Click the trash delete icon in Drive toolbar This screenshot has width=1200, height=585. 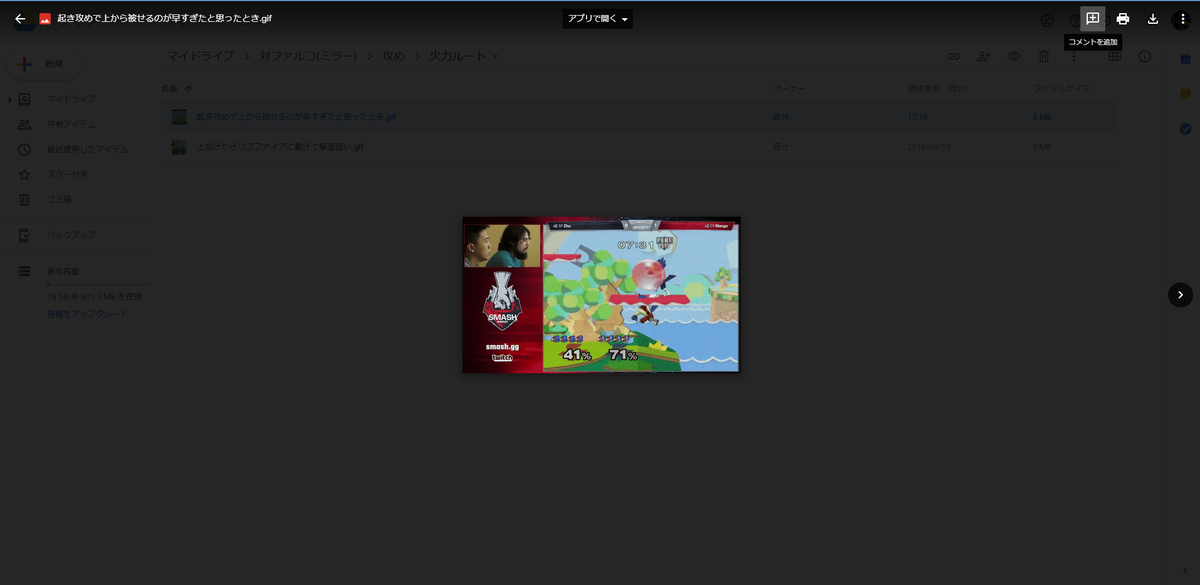coord(1043,56)
